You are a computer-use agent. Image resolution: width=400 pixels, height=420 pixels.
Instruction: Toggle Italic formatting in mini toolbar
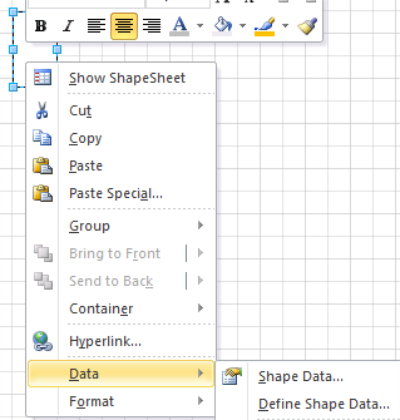point(68,26)
